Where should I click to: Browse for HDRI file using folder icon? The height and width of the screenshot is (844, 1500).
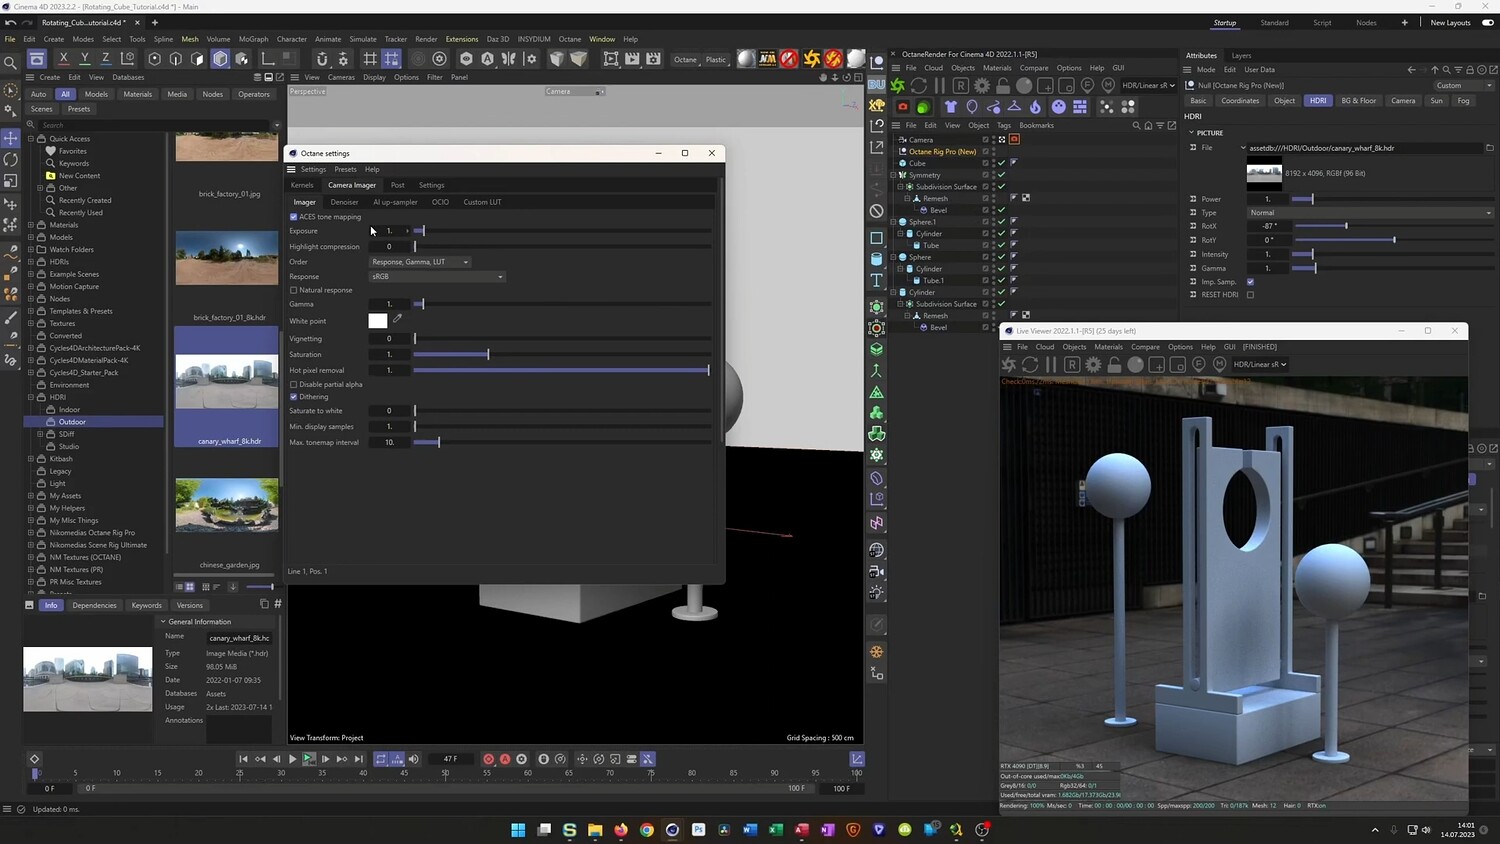1489,148
